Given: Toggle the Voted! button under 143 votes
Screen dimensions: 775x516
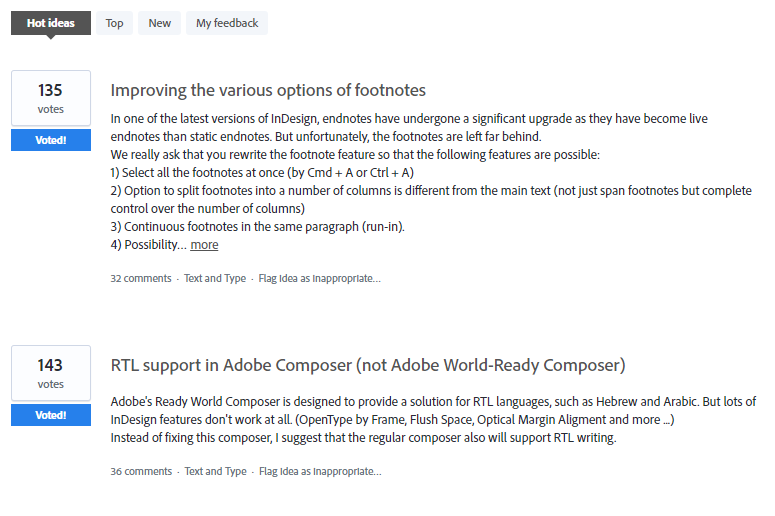Looking at the screenshot, I should point(51,415).
